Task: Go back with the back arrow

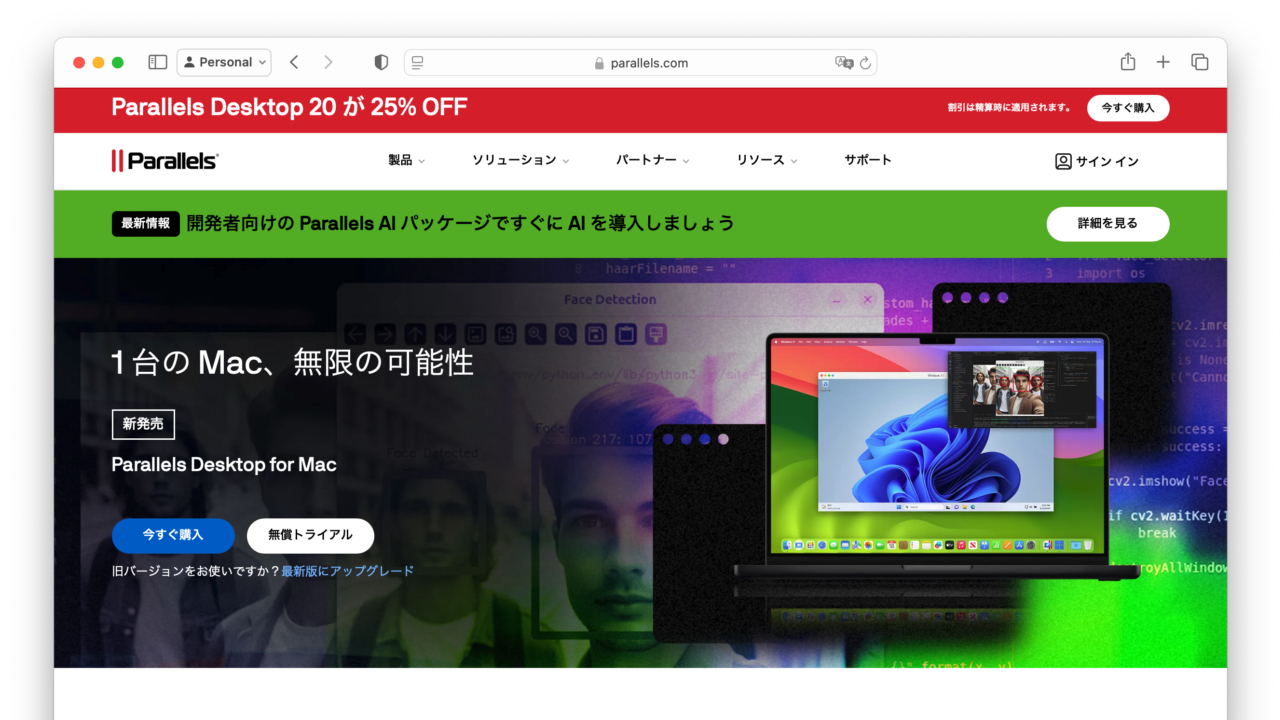Action: point(294,62)
